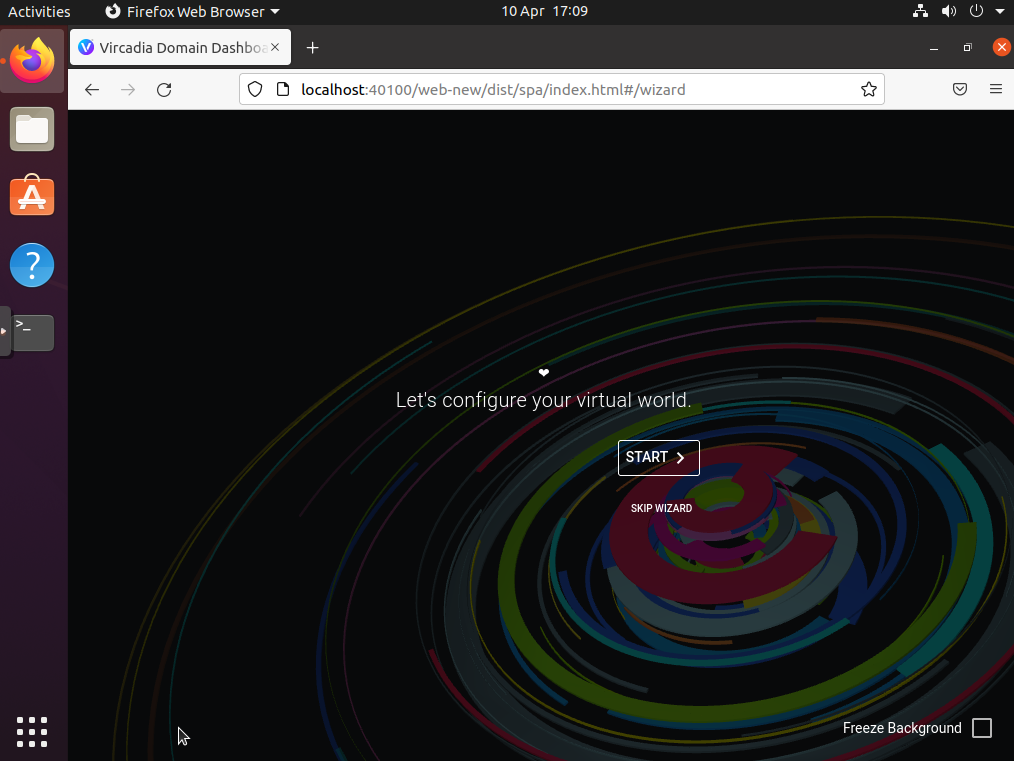Open the Firefox application menu
Screen dimensions: 1014x761
[996, 89]
